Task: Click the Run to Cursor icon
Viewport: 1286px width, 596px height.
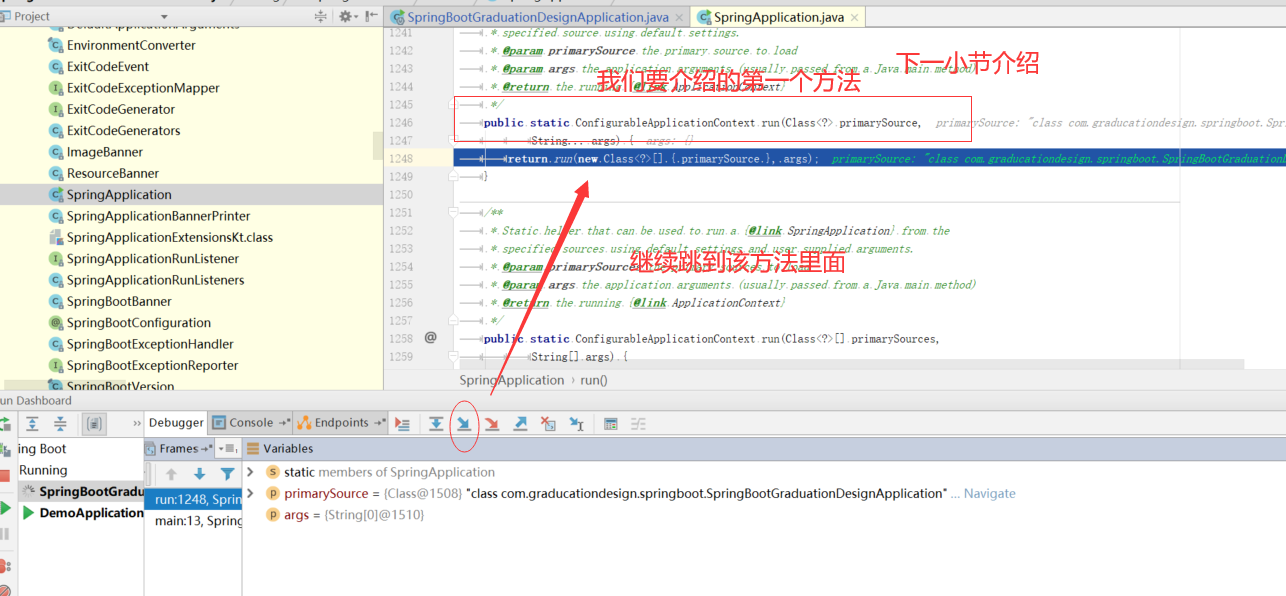Action: pos(575,423)
